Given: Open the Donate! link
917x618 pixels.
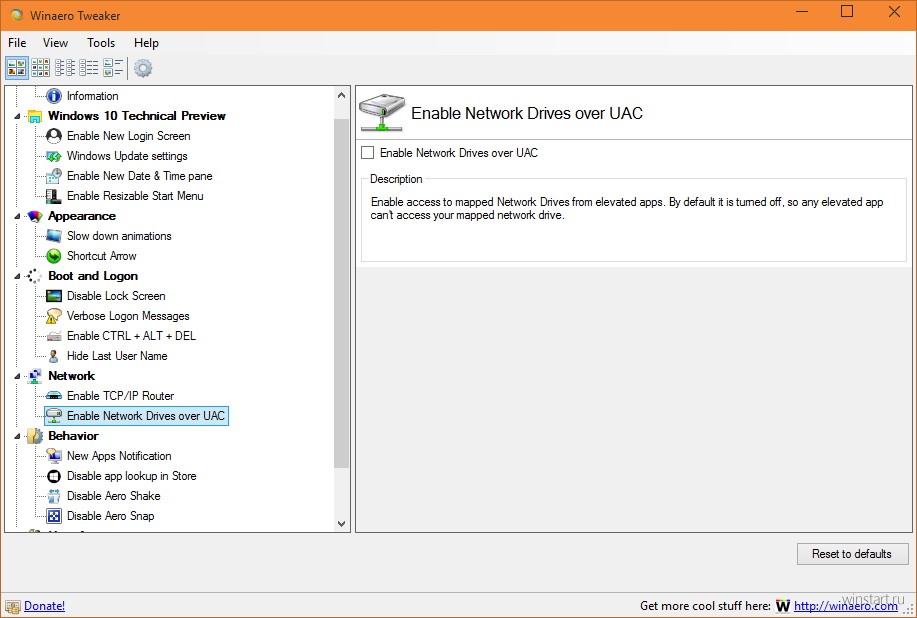Looking at the screenshot, I should tap(44, 606).
